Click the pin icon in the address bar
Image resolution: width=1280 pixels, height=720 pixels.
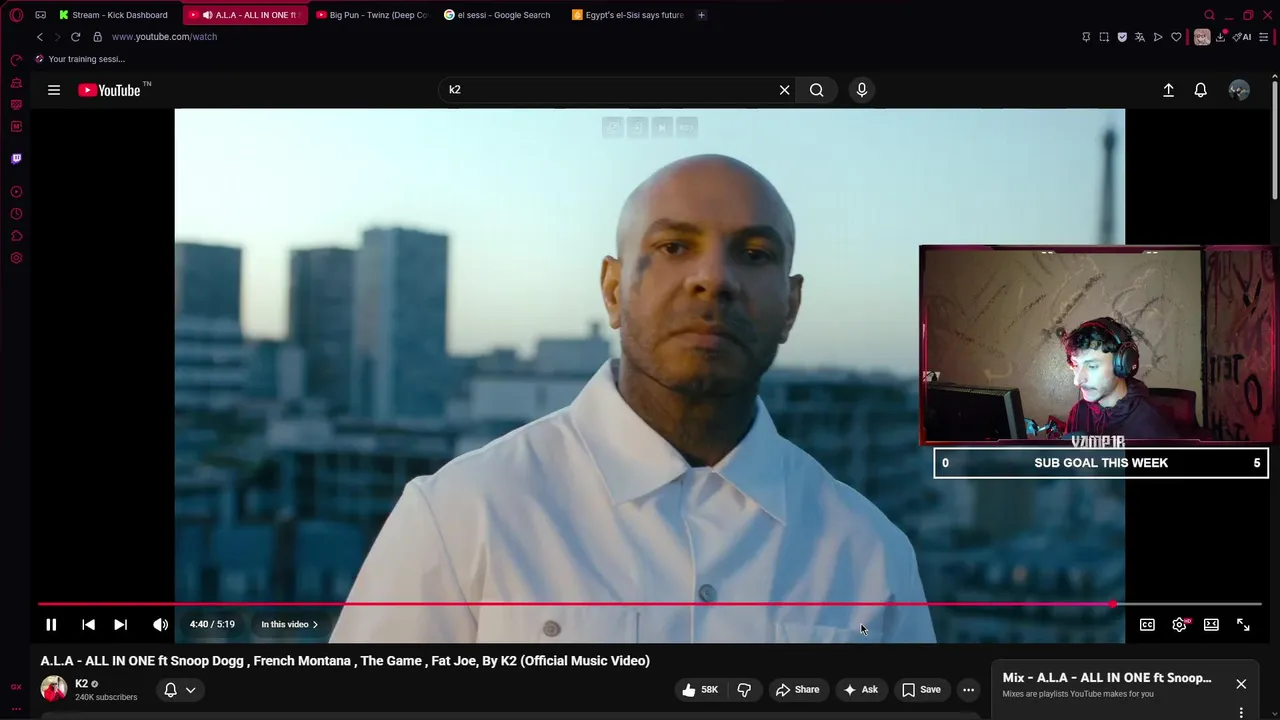click(1086, 37)
